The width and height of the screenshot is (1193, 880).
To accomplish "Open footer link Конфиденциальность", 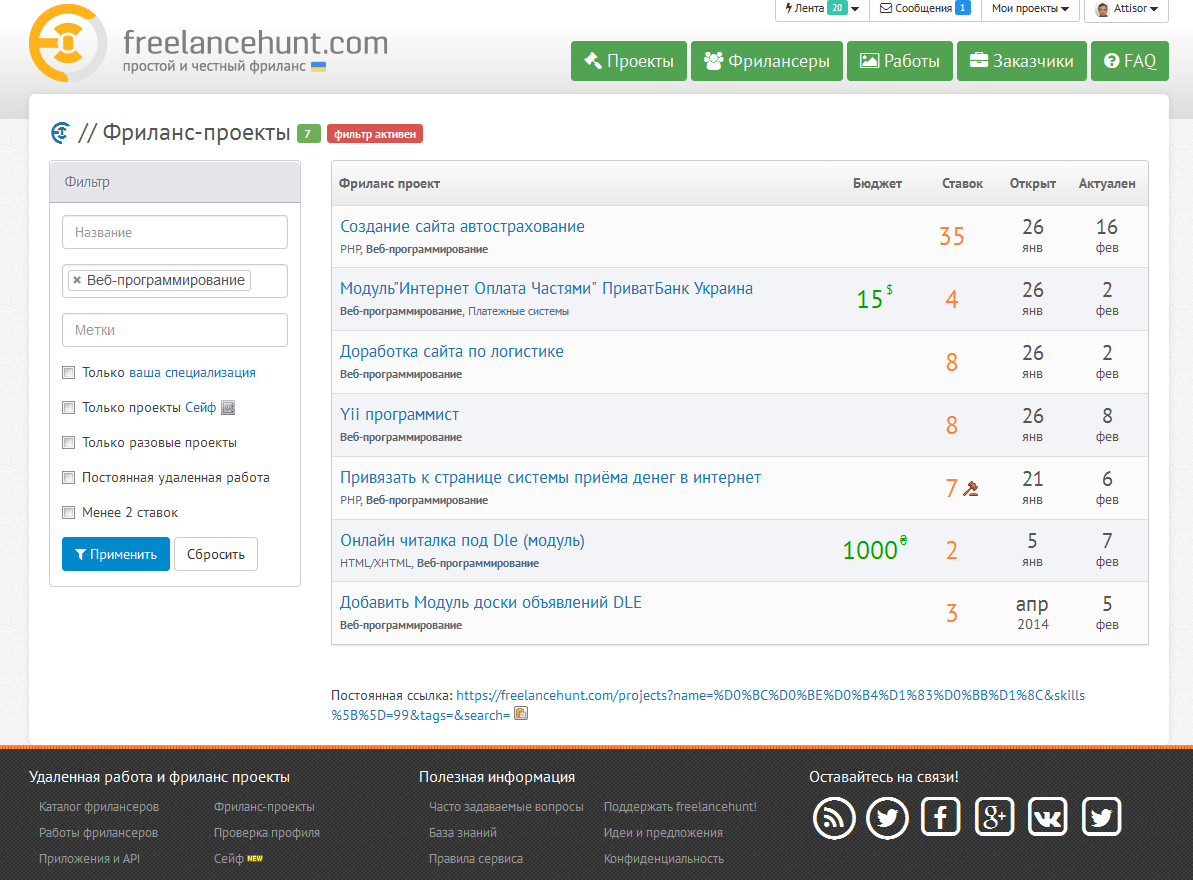I will point(663,859).
